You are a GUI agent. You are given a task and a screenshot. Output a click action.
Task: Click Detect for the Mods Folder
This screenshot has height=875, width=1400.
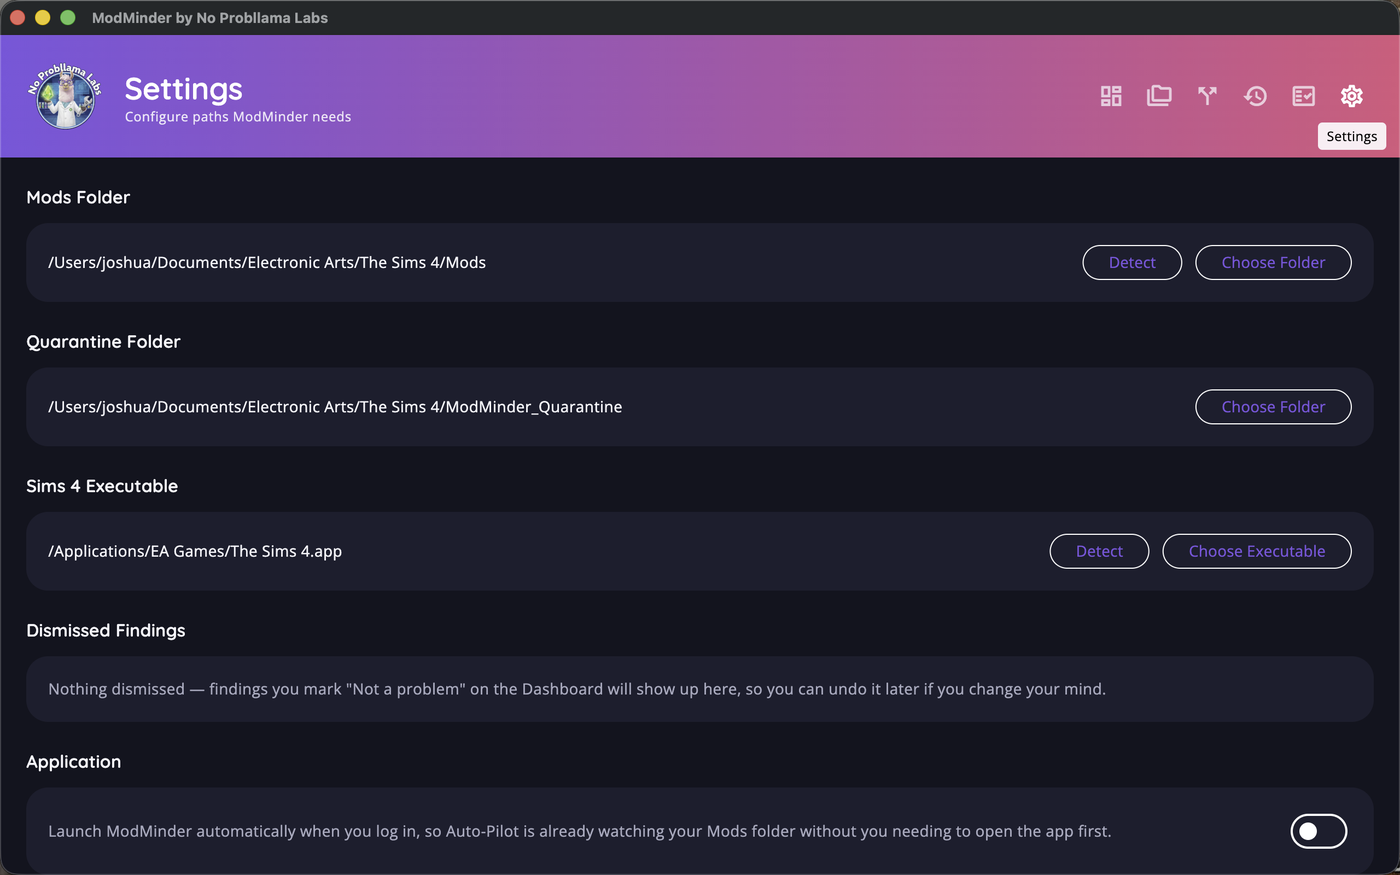tap(1132, 262)
